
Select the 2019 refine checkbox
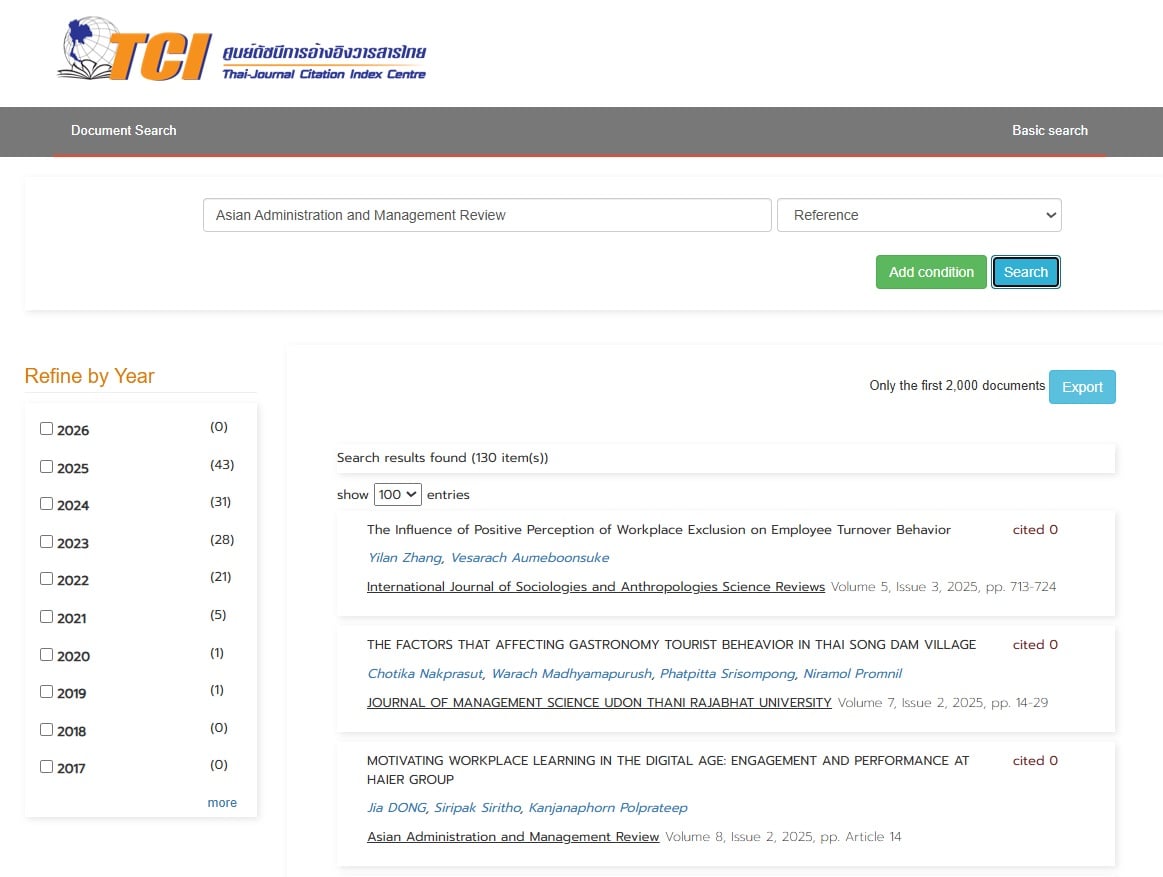[46, 692]
